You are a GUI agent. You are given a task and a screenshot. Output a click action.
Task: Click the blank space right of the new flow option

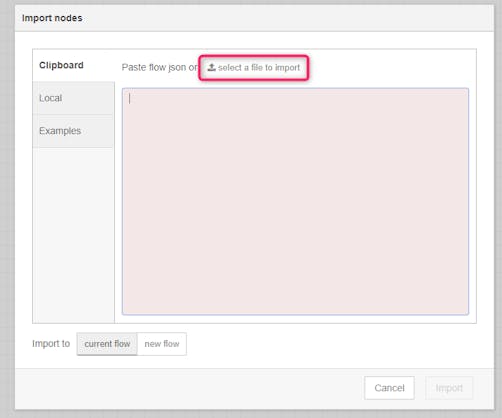[331, 344]
